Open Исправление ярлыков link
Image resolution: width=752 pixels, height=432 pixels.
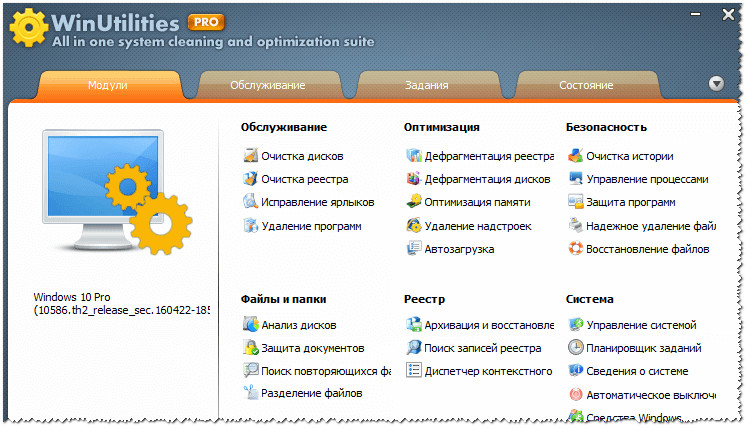click(317, 202)
